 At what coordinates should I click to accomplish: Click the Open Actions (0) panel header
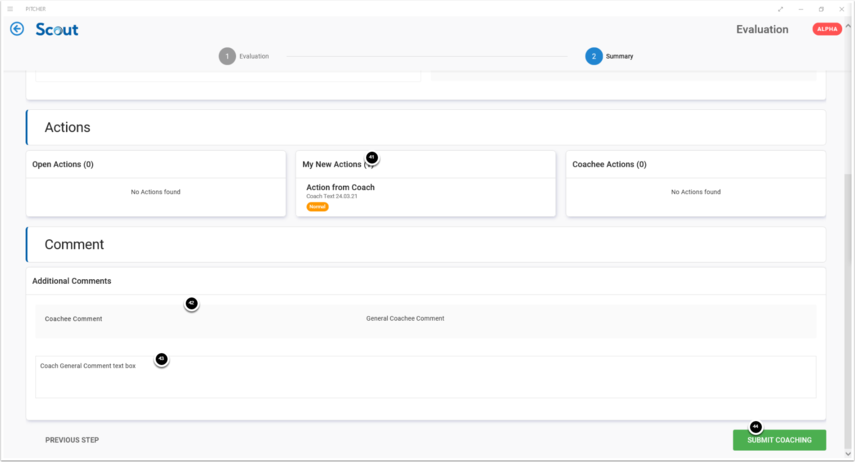point(63,164)
